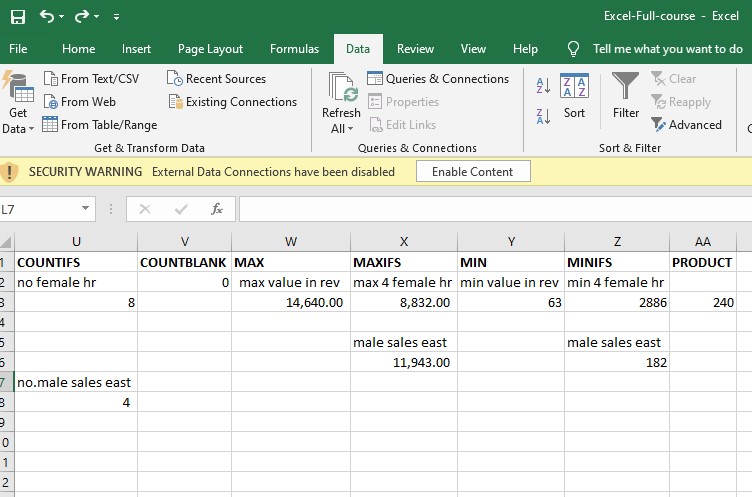Click the security warning shield icon
This screenshot has width=752, height=497.
point(9,172)
